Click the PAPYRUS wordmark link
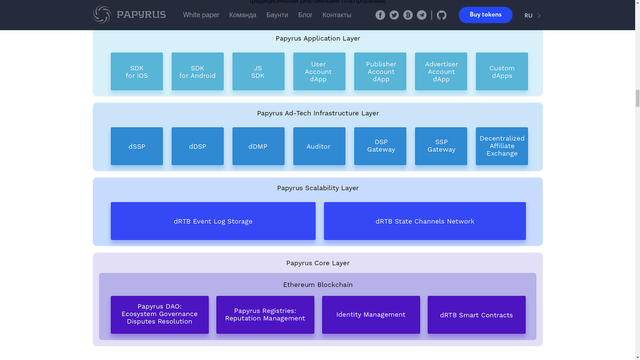This screenshot has width=640, height=360. coord(141,15)
